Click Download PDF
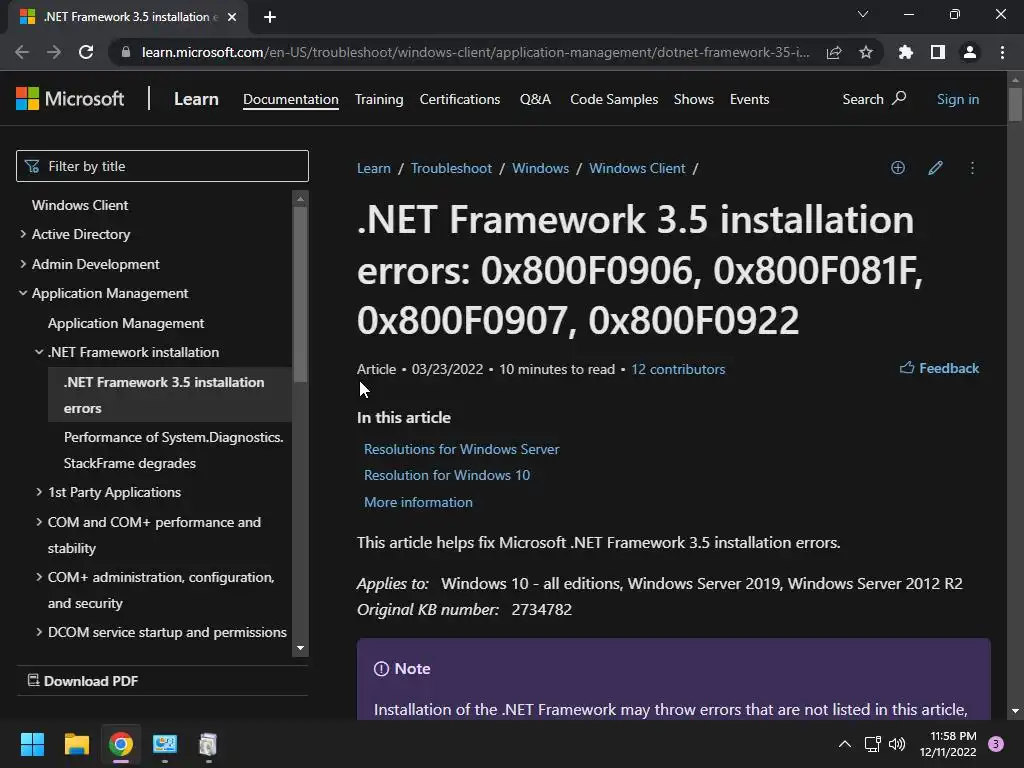The width and height of the screenshot is (1024, 768). [83, 681]
